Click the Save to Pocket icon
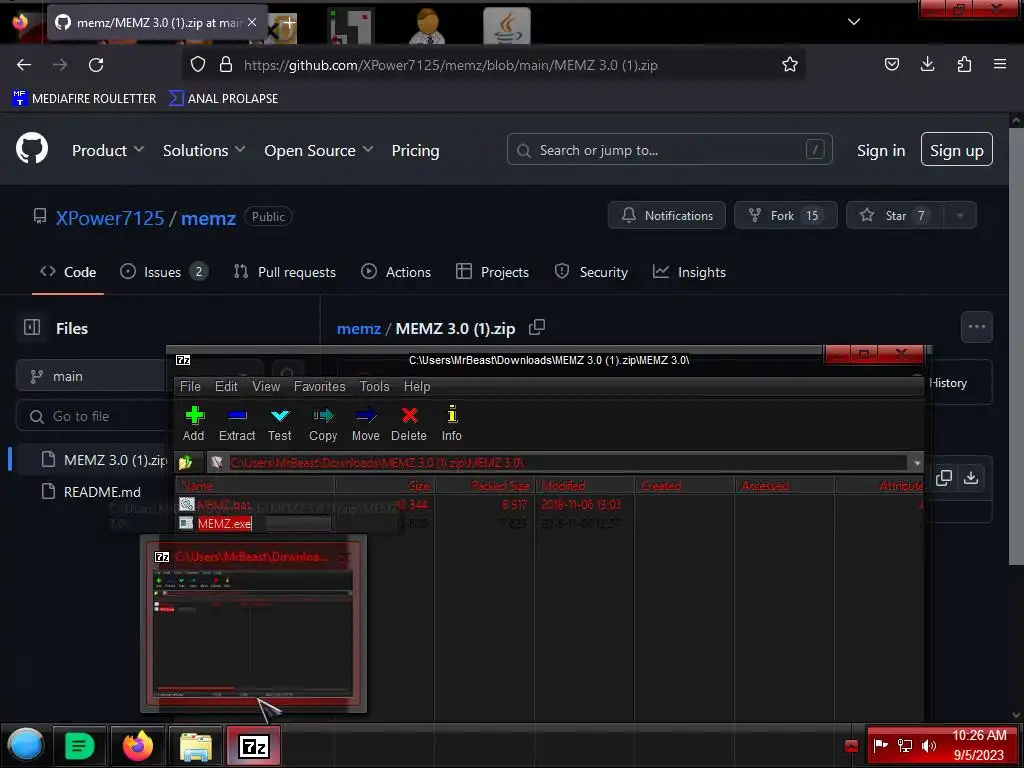The image size is (1024, 768). pyautogui.click(x=891, y=64)
